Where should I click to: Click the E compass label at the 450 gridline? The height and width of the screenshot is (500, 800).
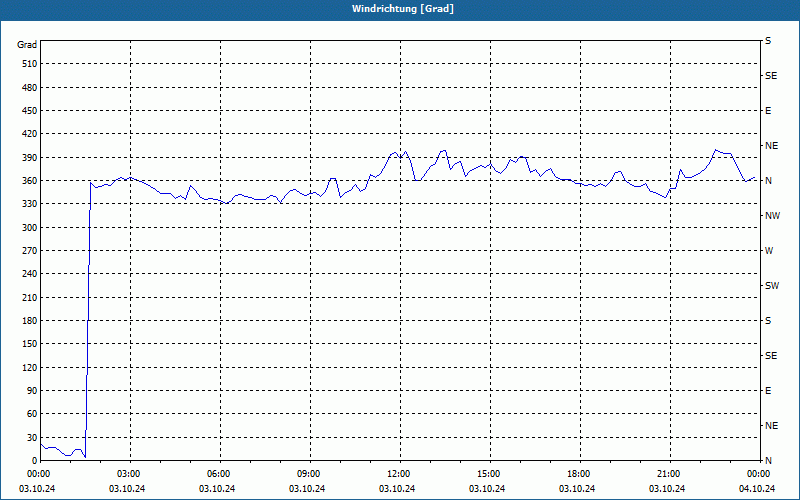tap(768, 111)
